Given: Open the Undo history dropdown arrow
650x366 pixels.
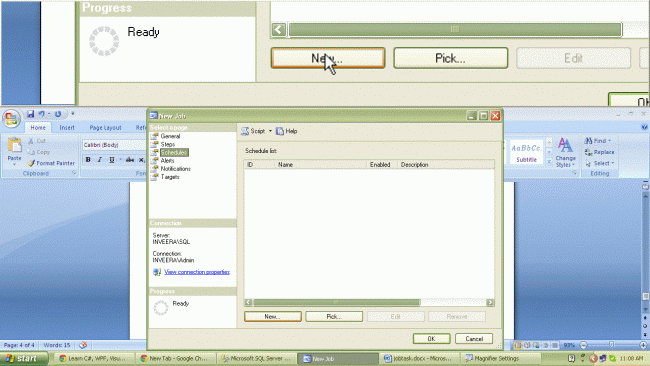Looking at the screenshot, I should pyautogui.click(x=49, y=114).
